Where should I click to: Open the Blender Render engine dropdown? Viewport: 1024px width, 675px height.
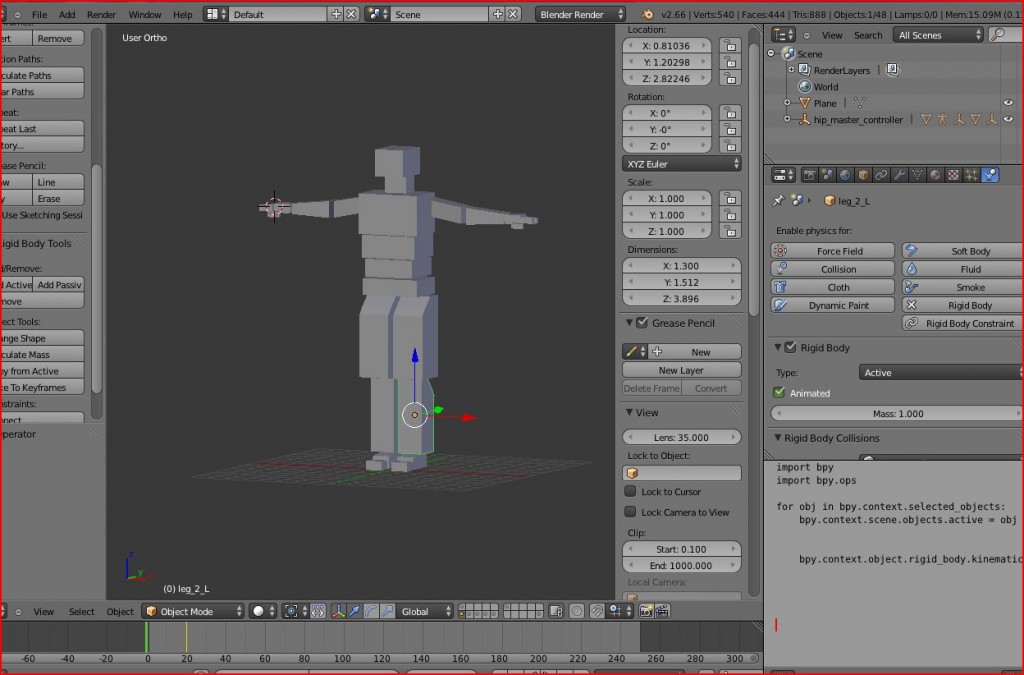(580, 14)
